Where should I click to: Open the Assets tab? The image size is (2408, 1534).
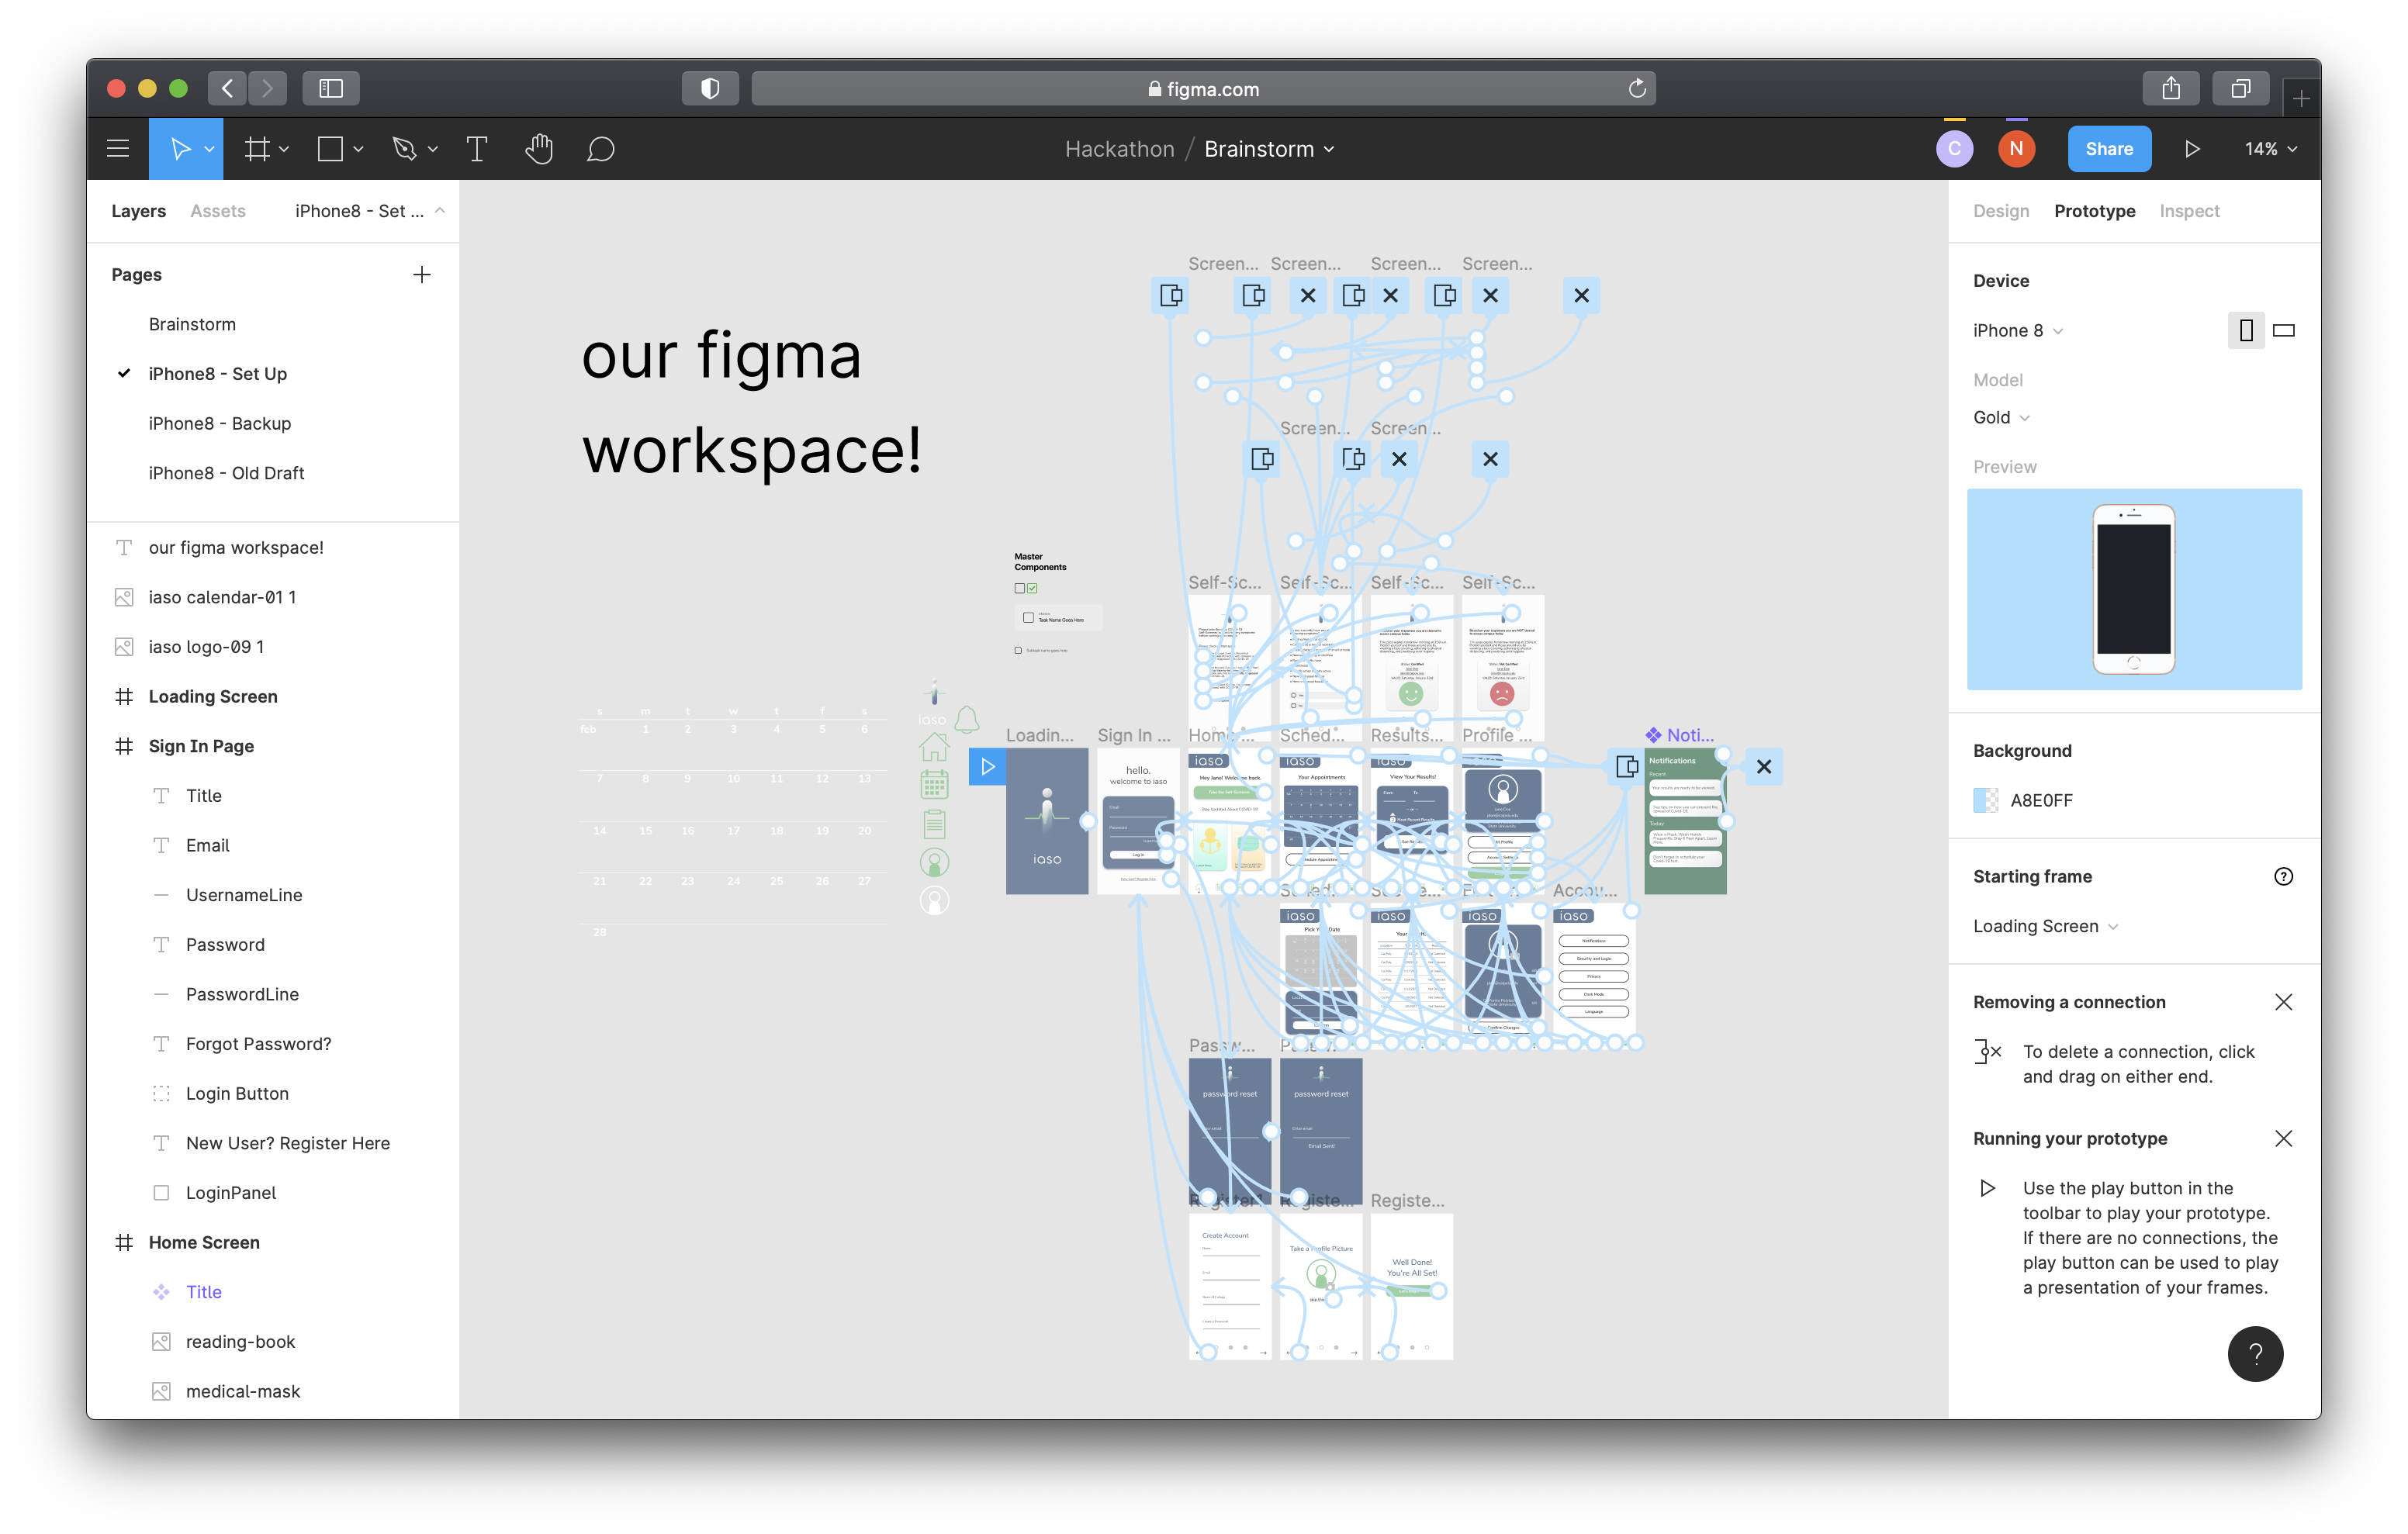[x=218, y=211]
